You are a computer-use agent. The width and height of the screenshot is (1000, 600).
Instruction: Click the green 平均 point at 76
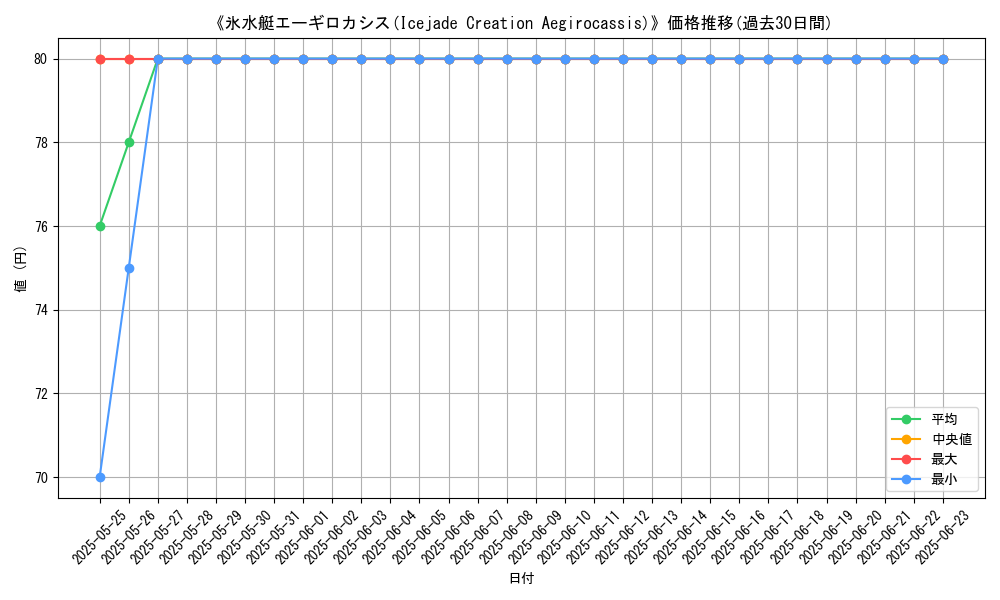(x=100, y=226)
